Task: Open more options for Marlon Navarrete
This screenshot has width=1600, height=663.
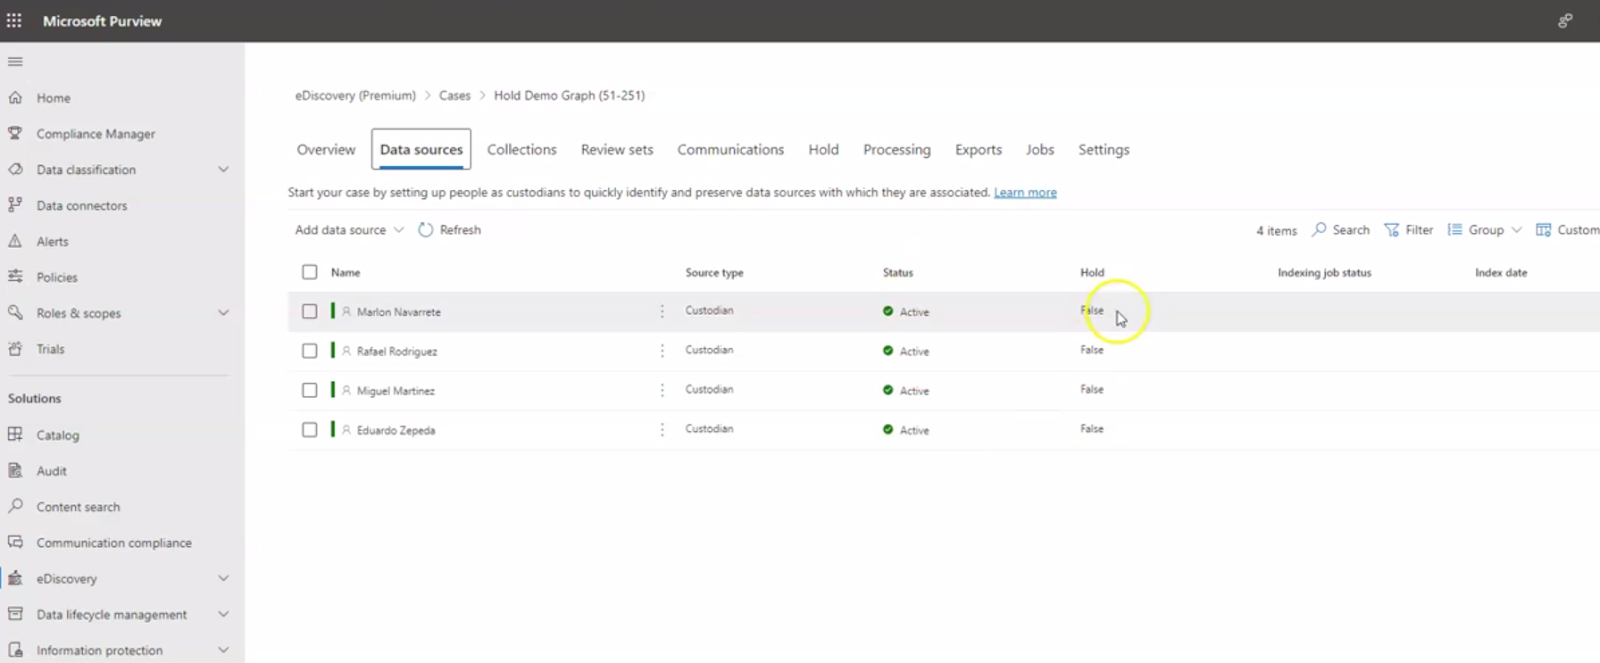Action: (x=662, y=312)
